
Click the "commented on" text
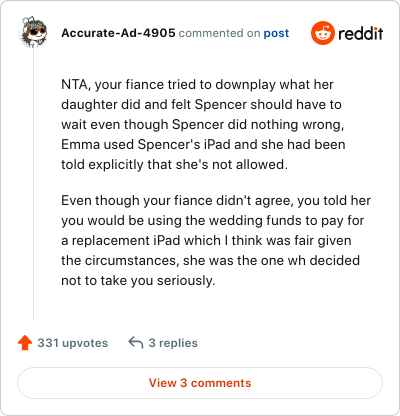pyautogui.click(x=219, y=33)
